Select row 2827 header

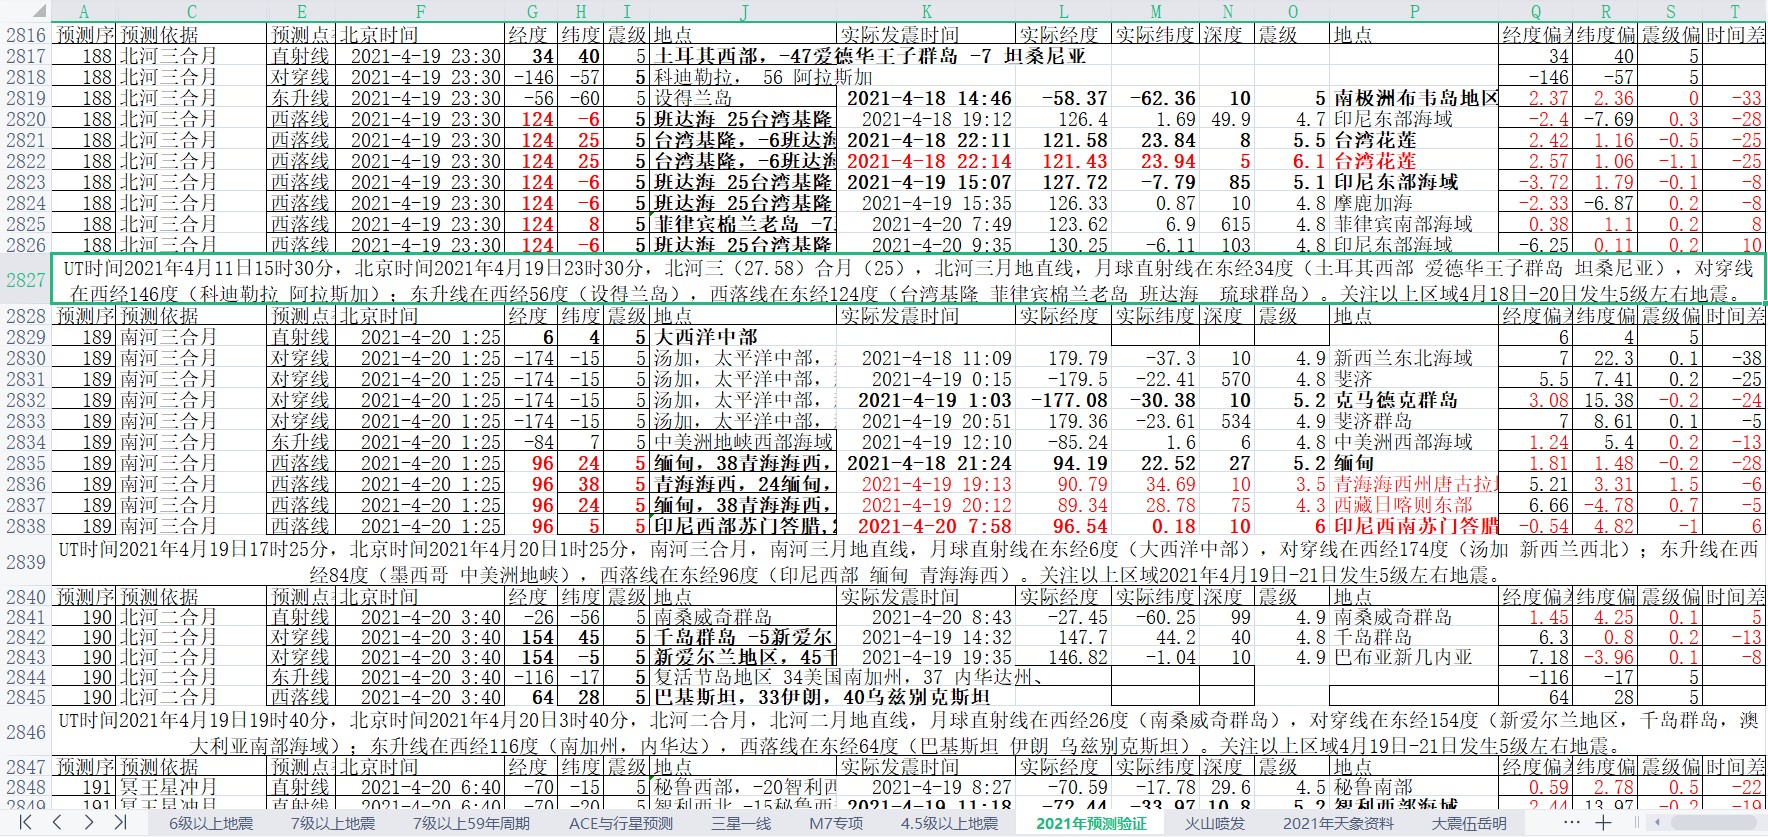pos(25,281)
